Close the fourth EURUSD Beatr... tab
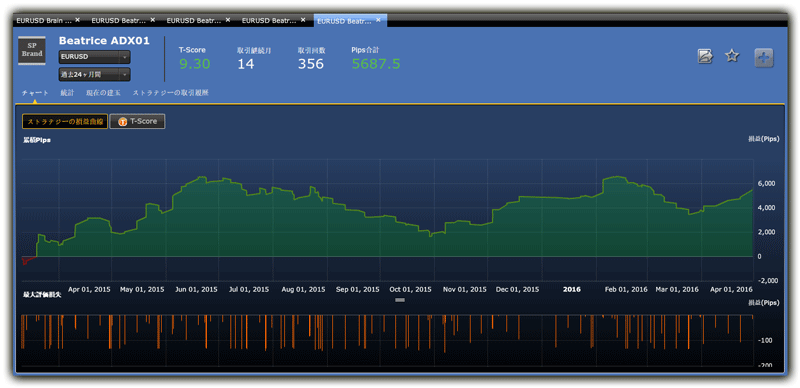 point(303,20)
